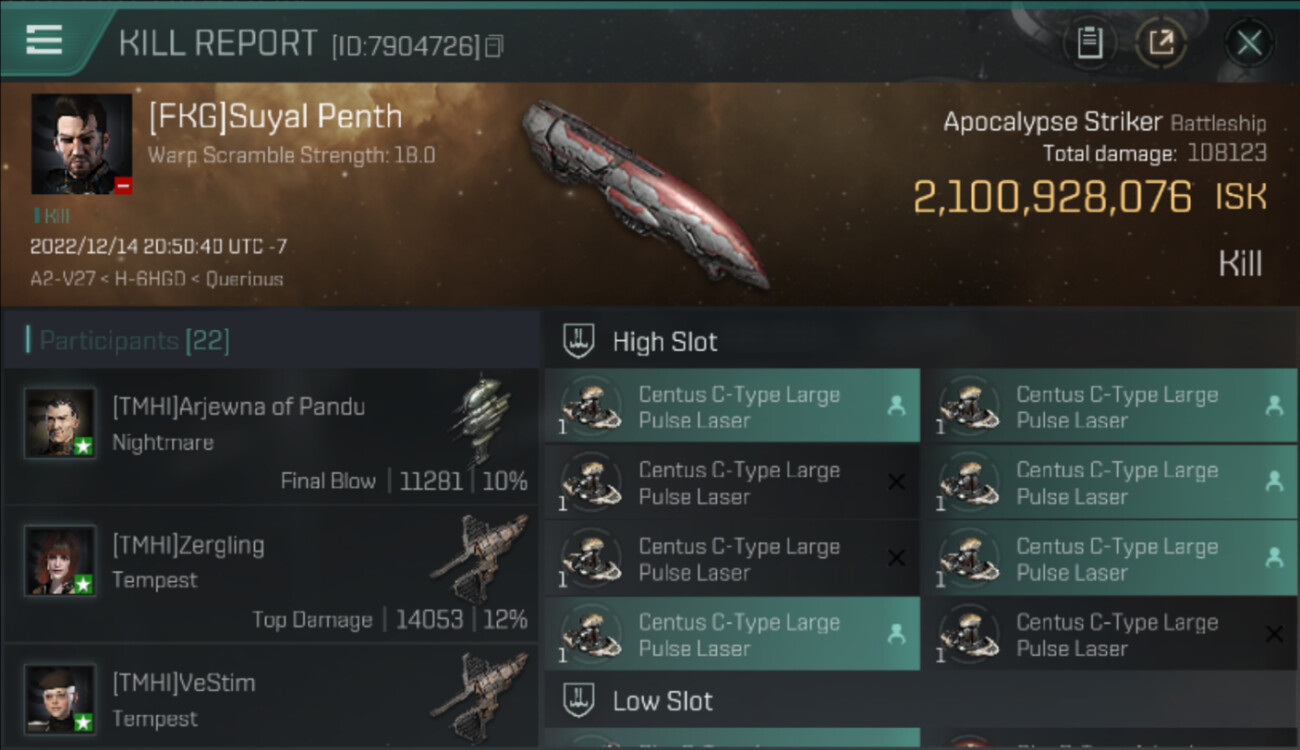Open Arjewna of Pandu's portrait
Viewport: 1300px width, 750px height.
point(61,423)
